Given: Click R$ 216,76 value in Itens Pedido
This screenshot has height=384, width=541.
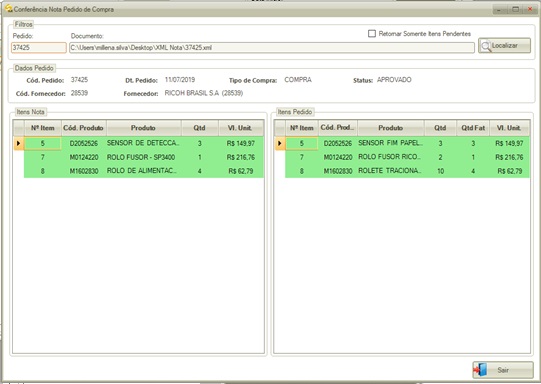Looking at the screenshot, I should 509,157.
